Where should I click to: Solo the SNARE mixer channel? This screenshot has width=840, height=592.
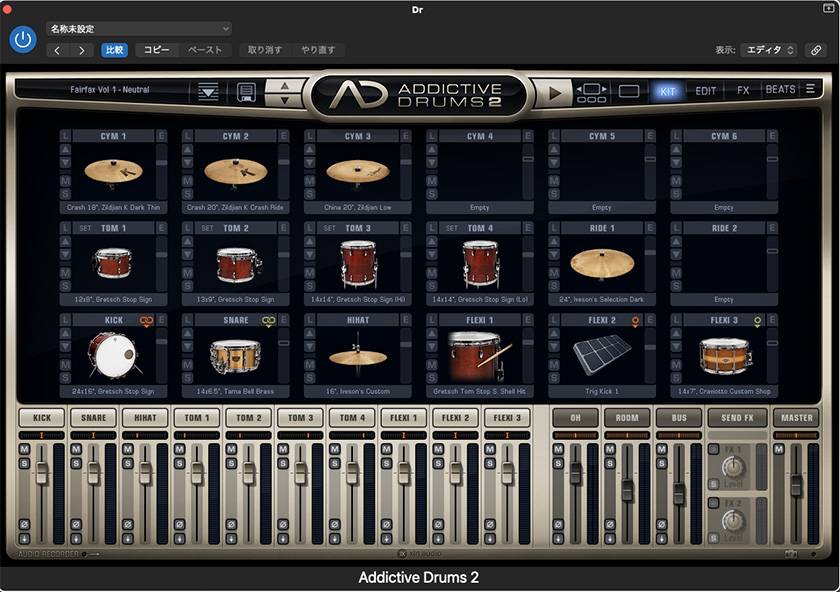point(76,463)
